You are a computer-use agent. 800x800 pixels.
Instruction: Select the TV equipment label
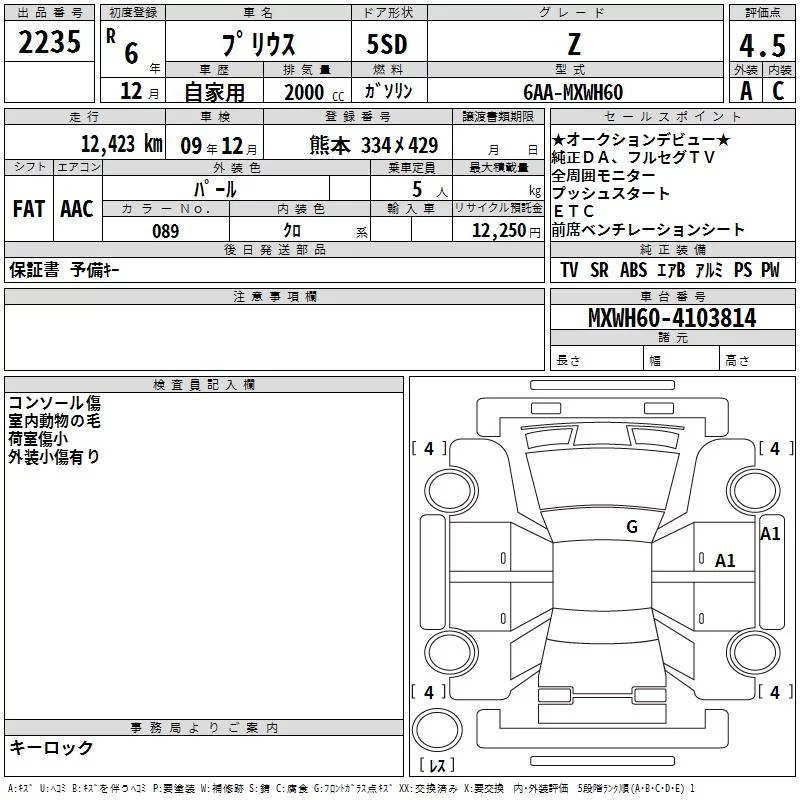569,270
